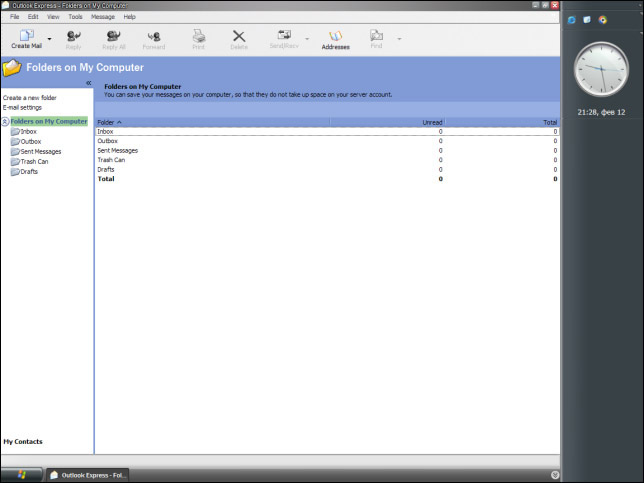Open the Send/Recv dropdown arrow
Image resolution: width=644 pixels, height=483 pixels.
click(x=307, y=39)
